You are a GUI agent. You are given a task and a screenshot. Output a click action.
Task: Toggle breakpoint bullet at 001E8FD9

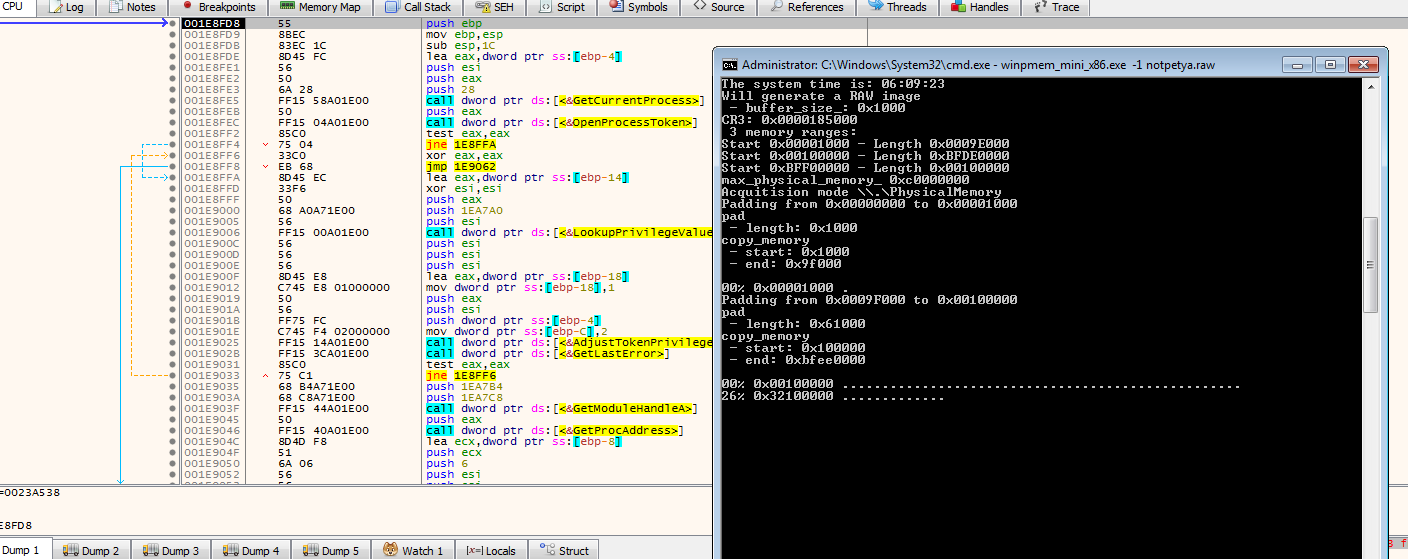pyautogui.click(x=172, y=34)
